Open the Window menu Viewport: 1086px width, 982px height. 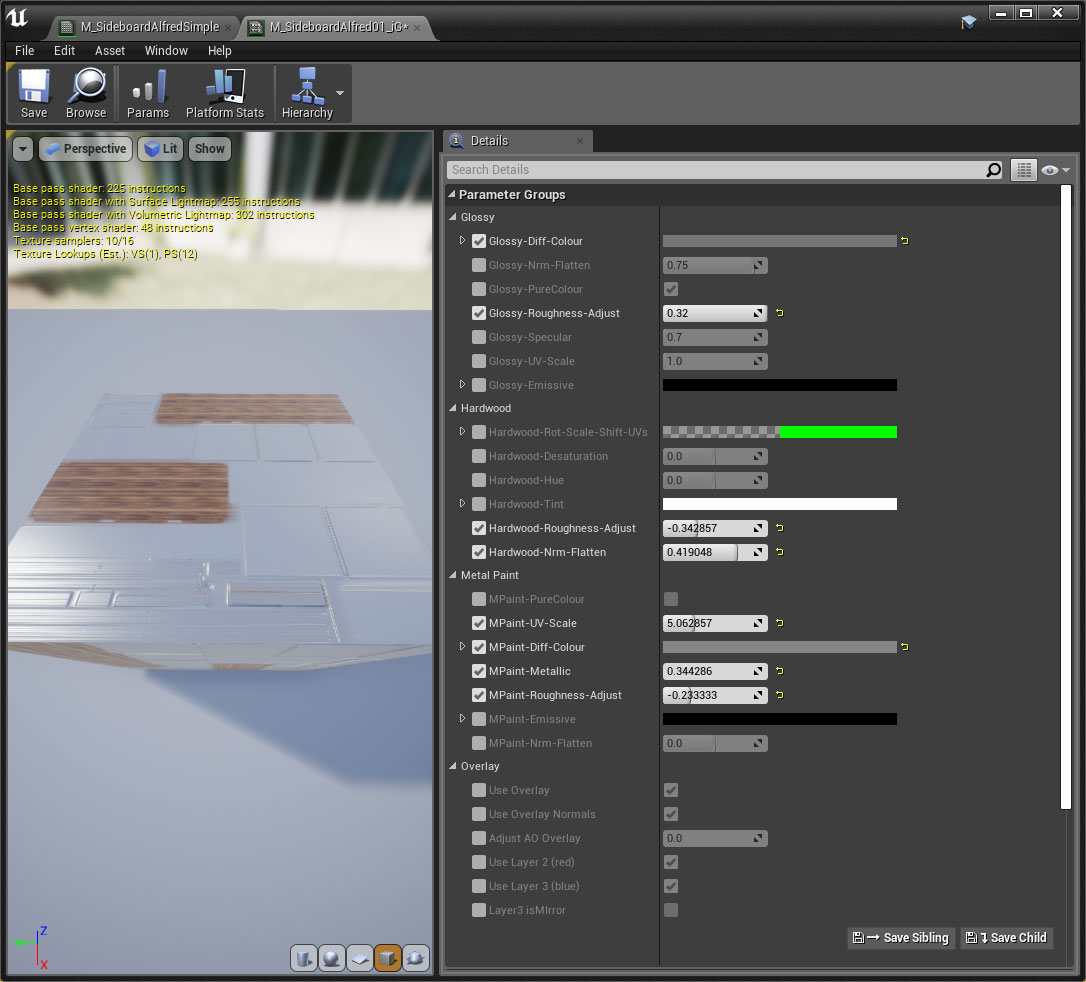click(x=166, y=51)
